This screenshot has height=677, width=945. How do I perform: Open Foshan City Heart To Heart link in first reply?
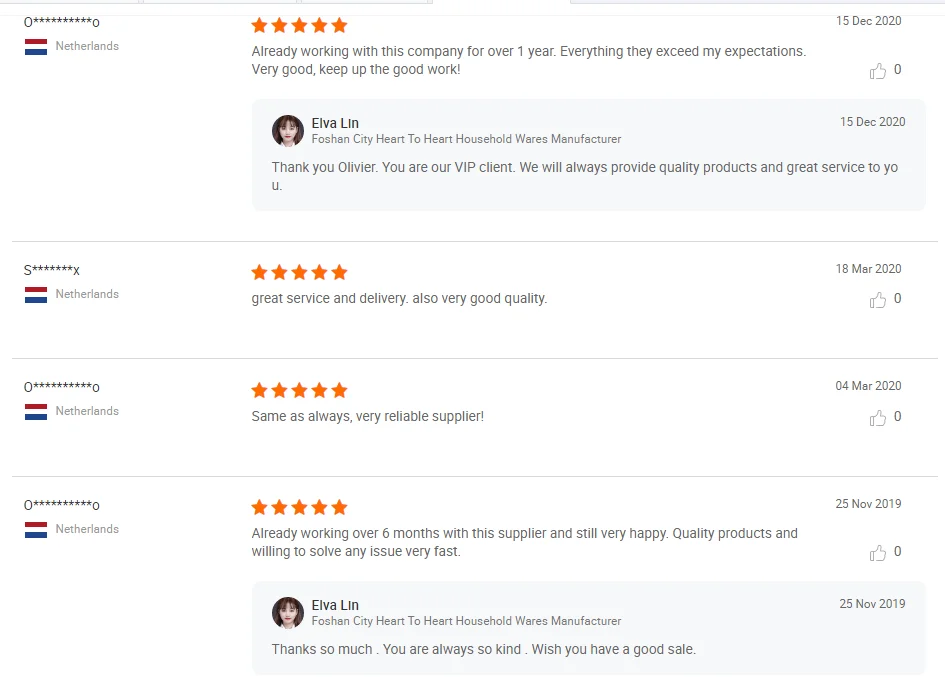click(466, 139)
